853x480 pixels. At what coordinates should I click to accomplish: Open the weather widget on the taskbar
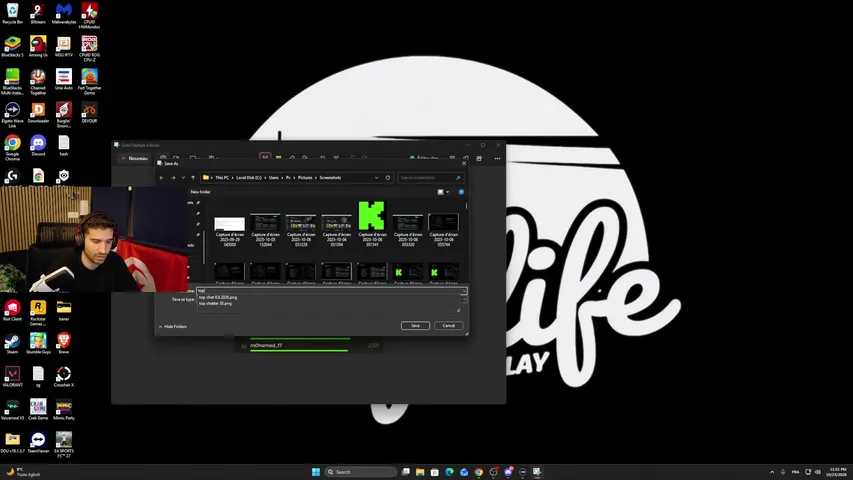tap(23, 472)
